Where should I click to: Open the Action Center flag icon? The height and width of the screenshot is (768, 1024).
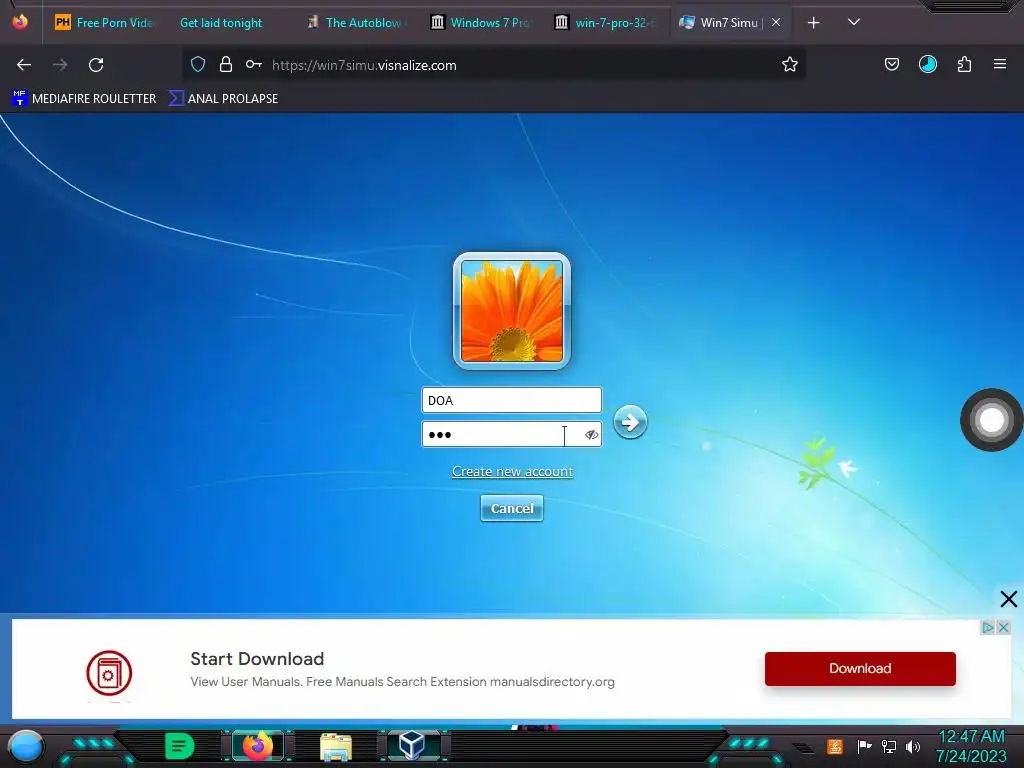point(864,746)
